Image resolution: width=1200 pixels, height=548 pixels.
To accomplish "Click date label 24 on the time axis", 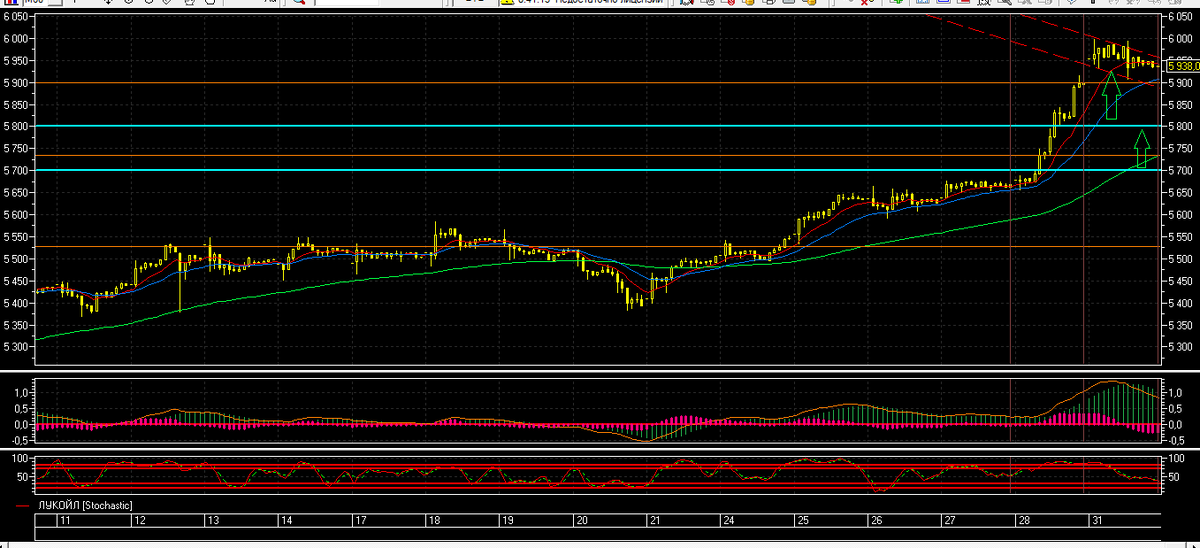I will 729,521.
